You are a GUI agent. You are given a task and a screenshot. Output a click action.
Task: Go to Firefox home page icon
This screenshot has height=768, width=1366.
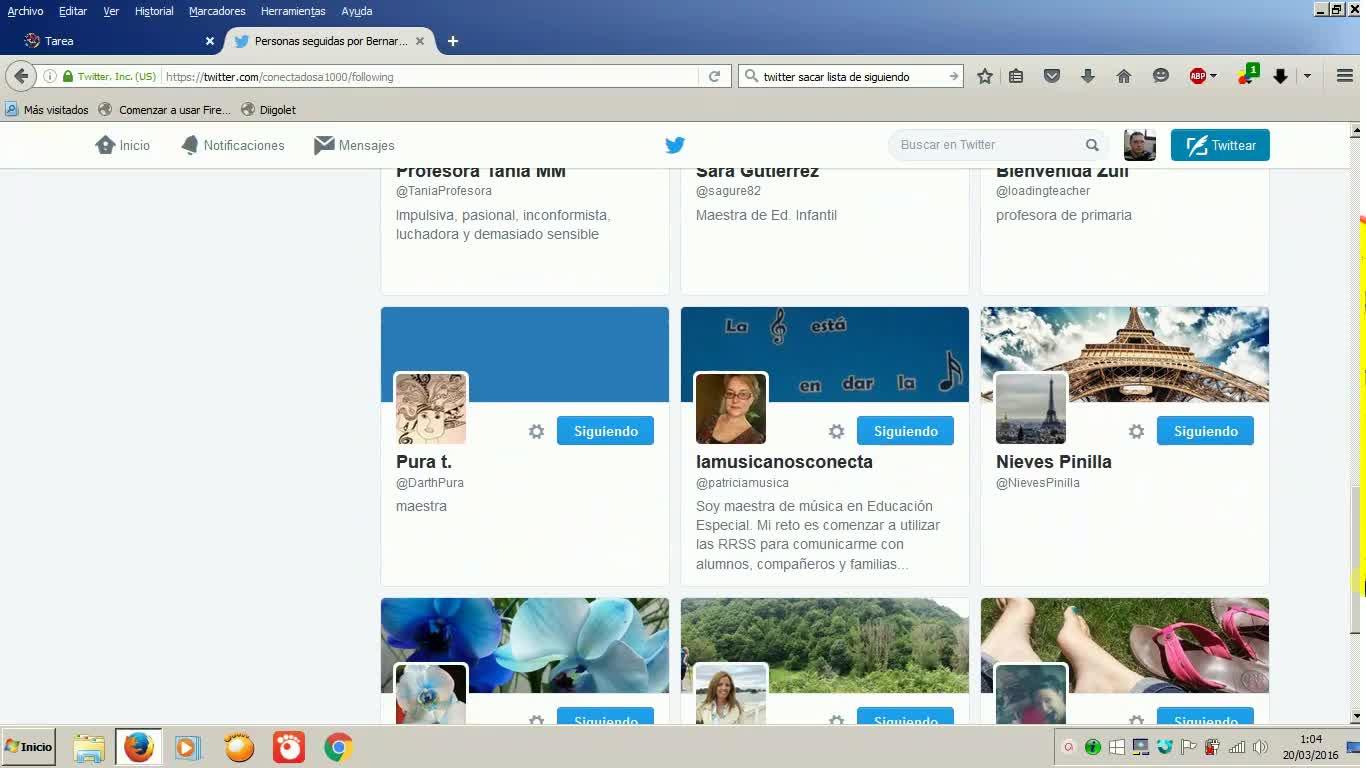[1124, 76]
